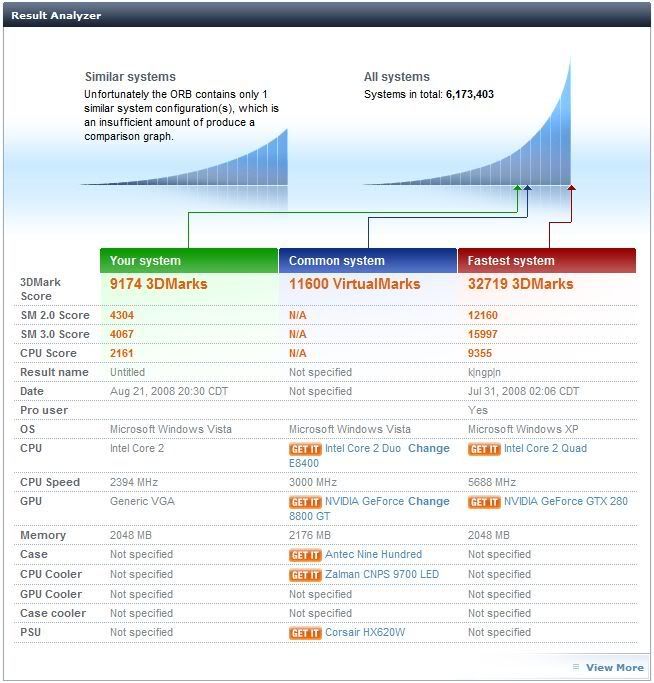This screenshot has width=654, height=683.
Task: Click date Aug 21, 2008 20:30 CDT
Action: click(169, 392)
